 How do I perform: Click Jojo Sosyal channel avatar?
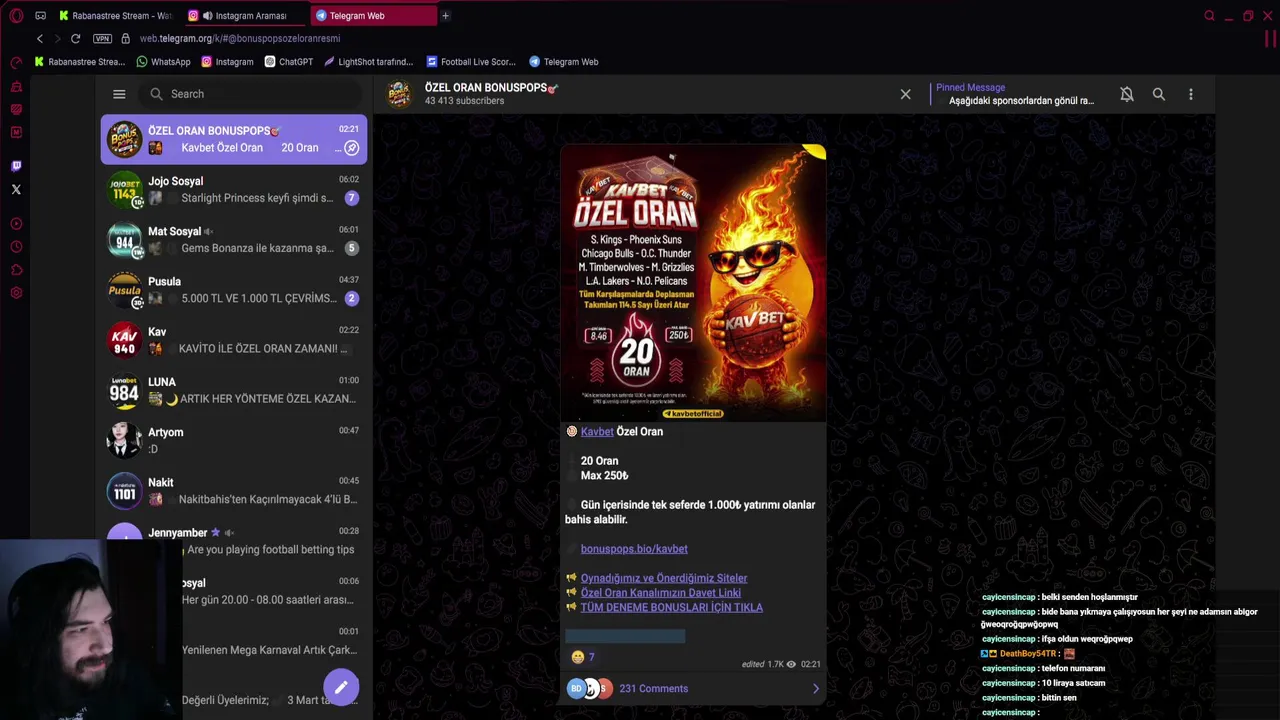coord(124,189)
